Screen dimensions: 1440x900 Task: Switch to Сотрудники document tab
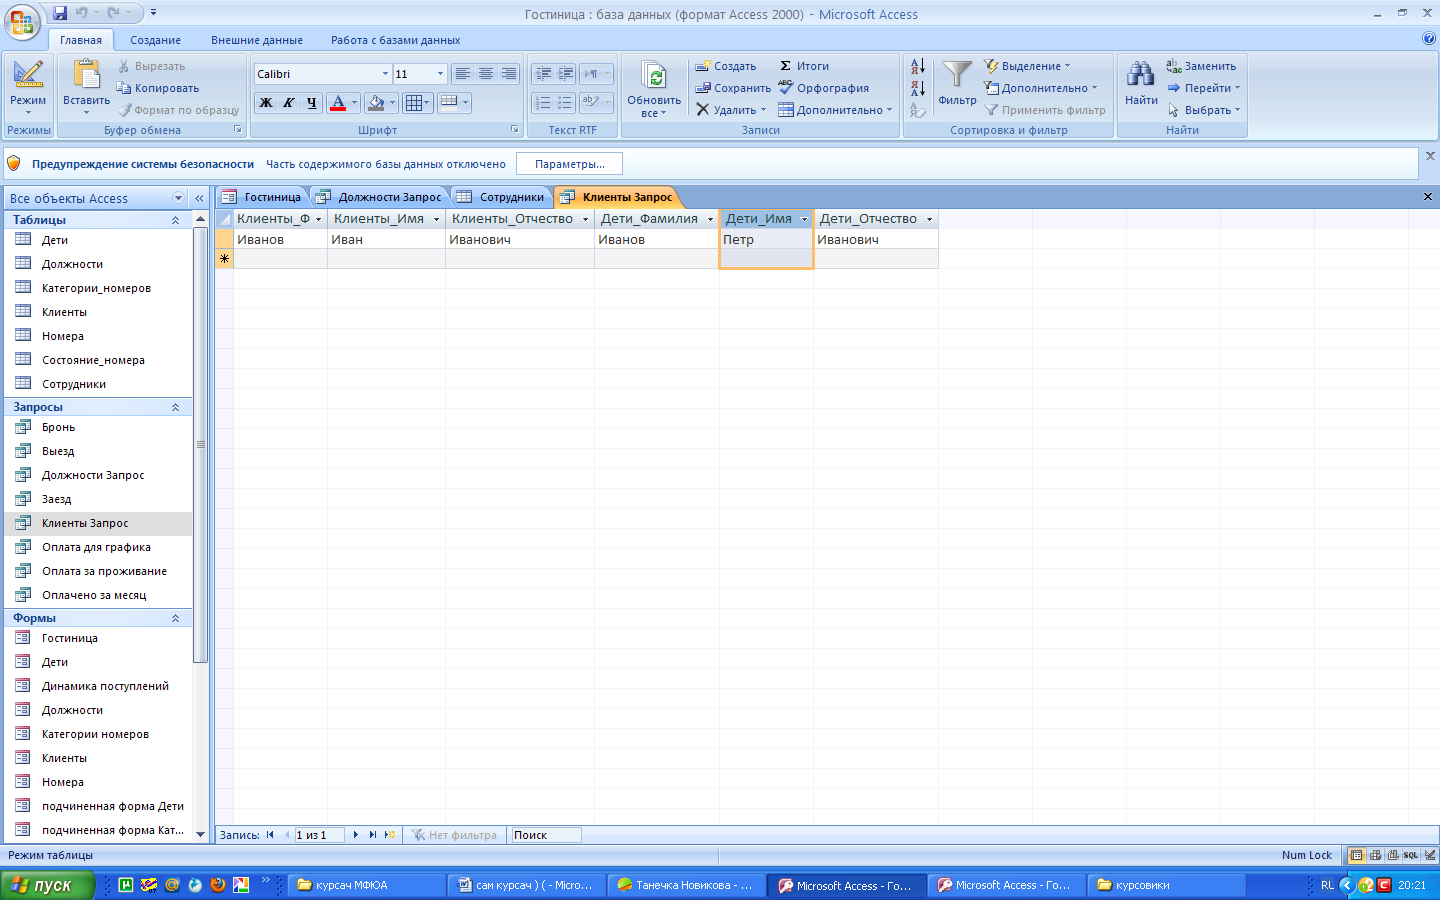pyautogui.click(x=501, y=197)
